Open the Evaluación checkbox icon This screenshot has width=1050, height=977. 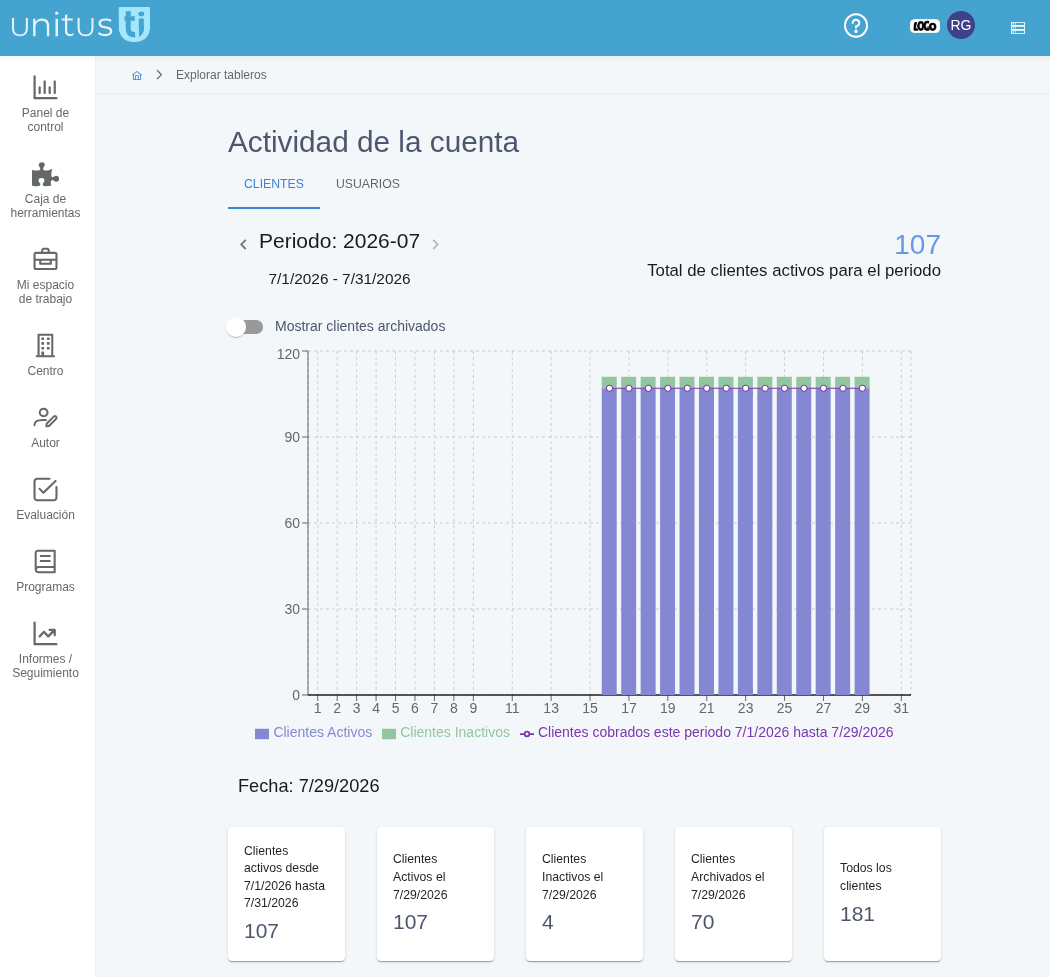45,490
